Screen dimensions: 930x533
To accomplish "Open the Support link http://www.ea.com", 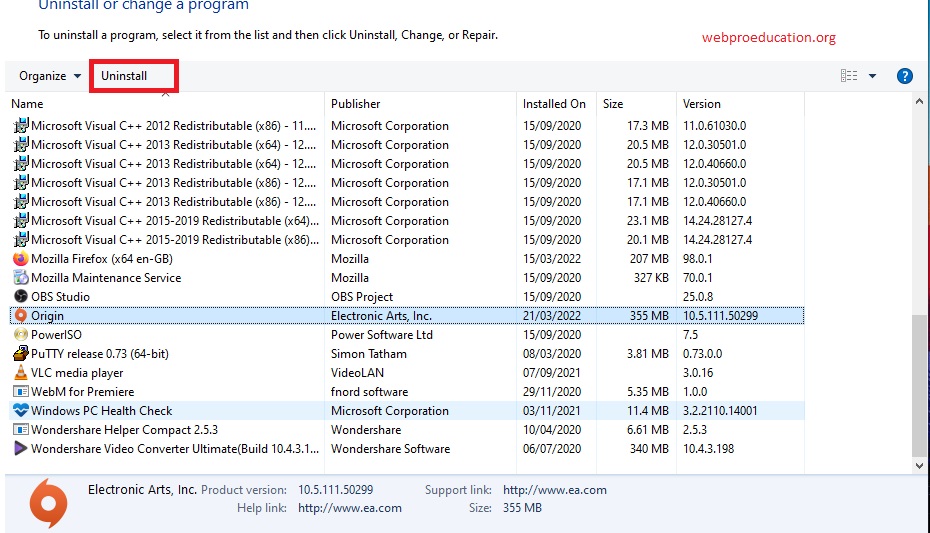I will click(555, 490).
